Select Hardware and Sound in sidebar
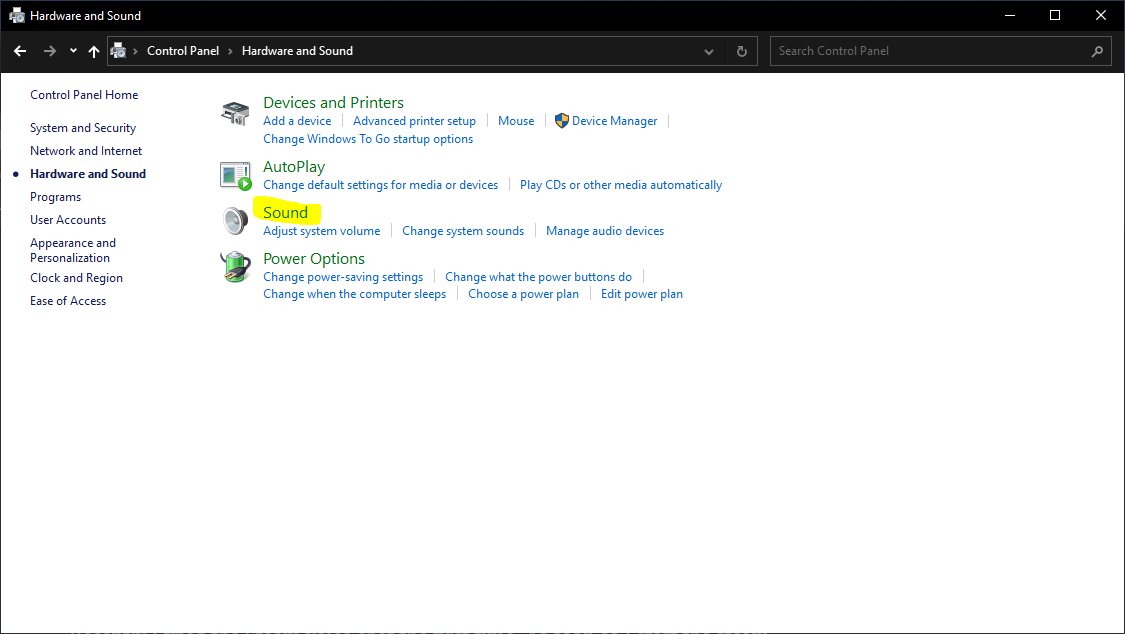1125x634 pixels. click(x=88, y=174)
